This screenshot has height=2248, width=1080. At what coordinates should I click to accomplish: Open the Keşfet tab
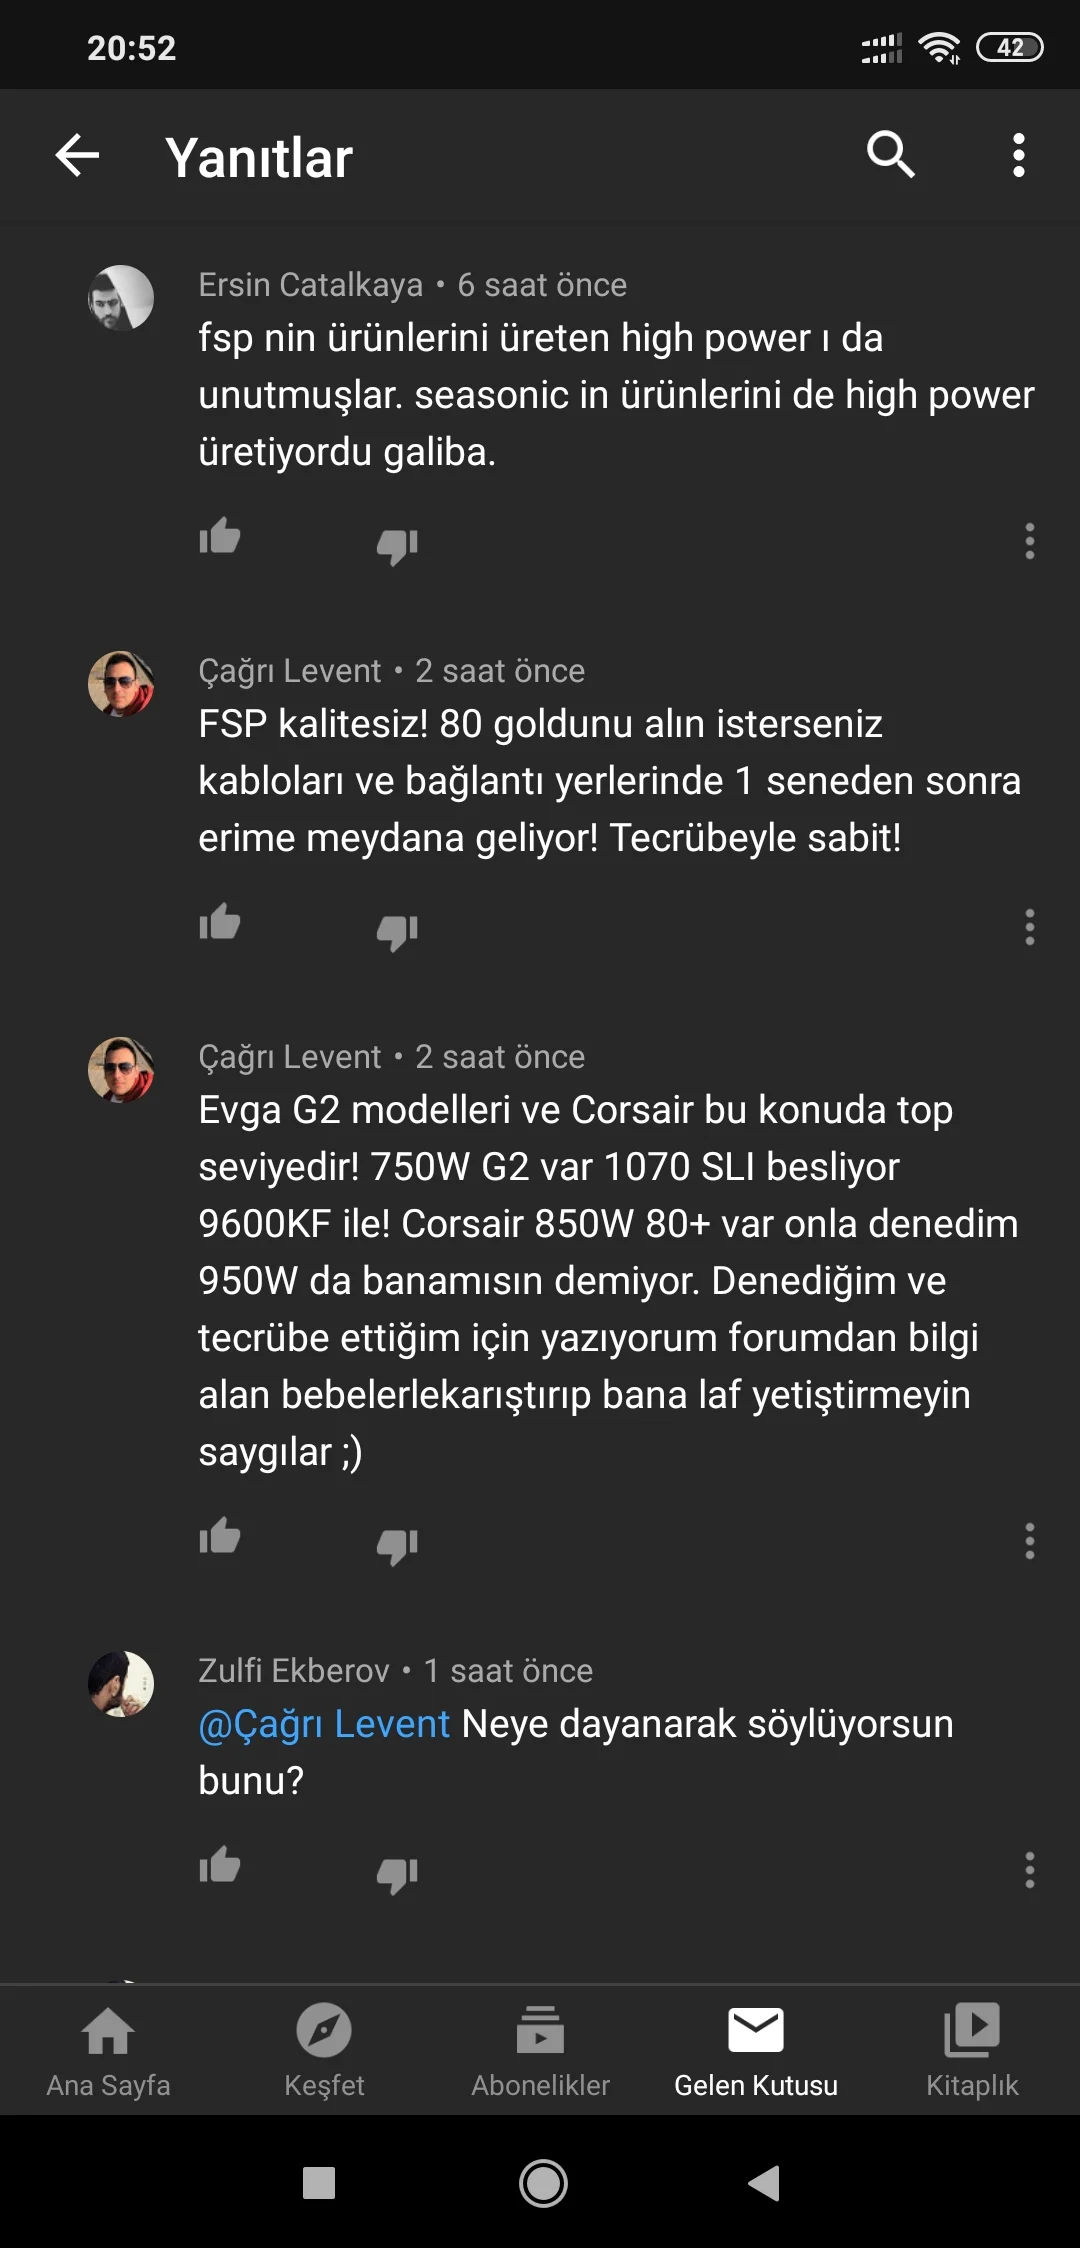tap(324, 2050)
